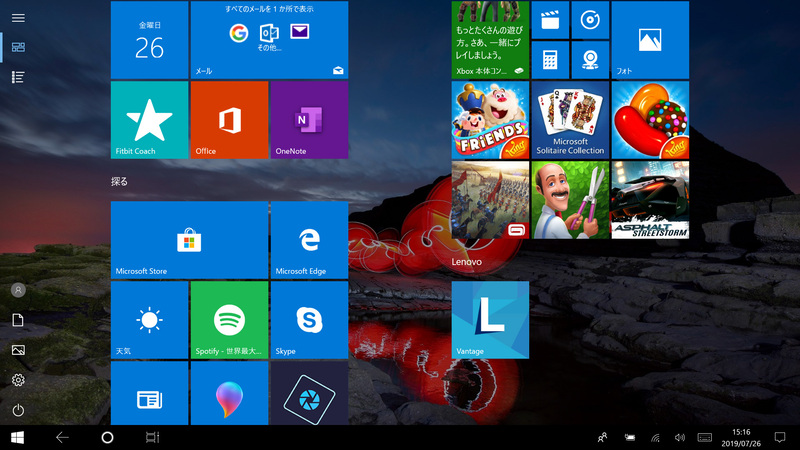Open Action Center notification icon
Viewport: 800px width, 450px height.
[x=780, y=437]
